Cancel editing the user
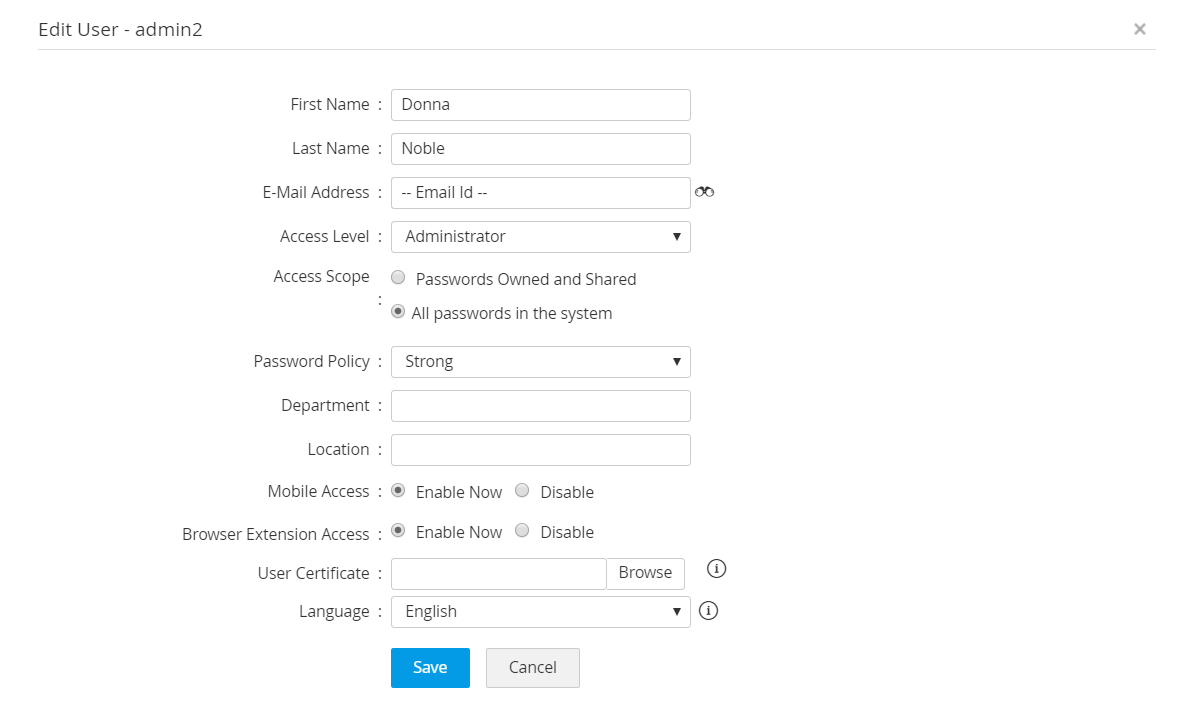1188x714 pixels. pos(532,668)
